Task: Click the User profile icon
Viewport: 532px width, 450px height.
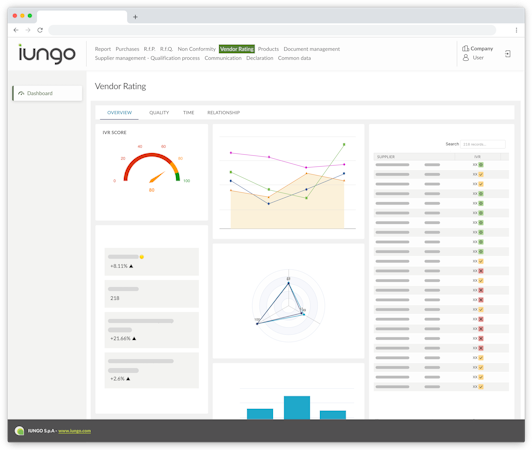Action: tap(466, 58)
